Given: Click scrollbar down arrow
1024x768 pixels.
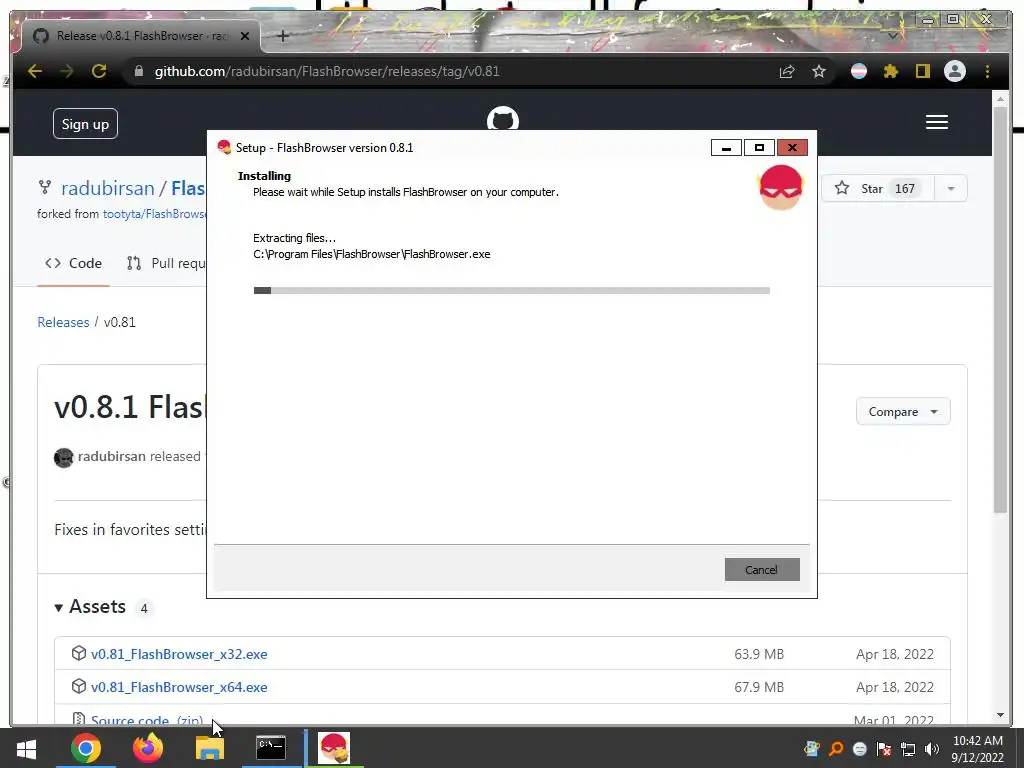Looking at the screenshot, I should (x=1000, y=715).
